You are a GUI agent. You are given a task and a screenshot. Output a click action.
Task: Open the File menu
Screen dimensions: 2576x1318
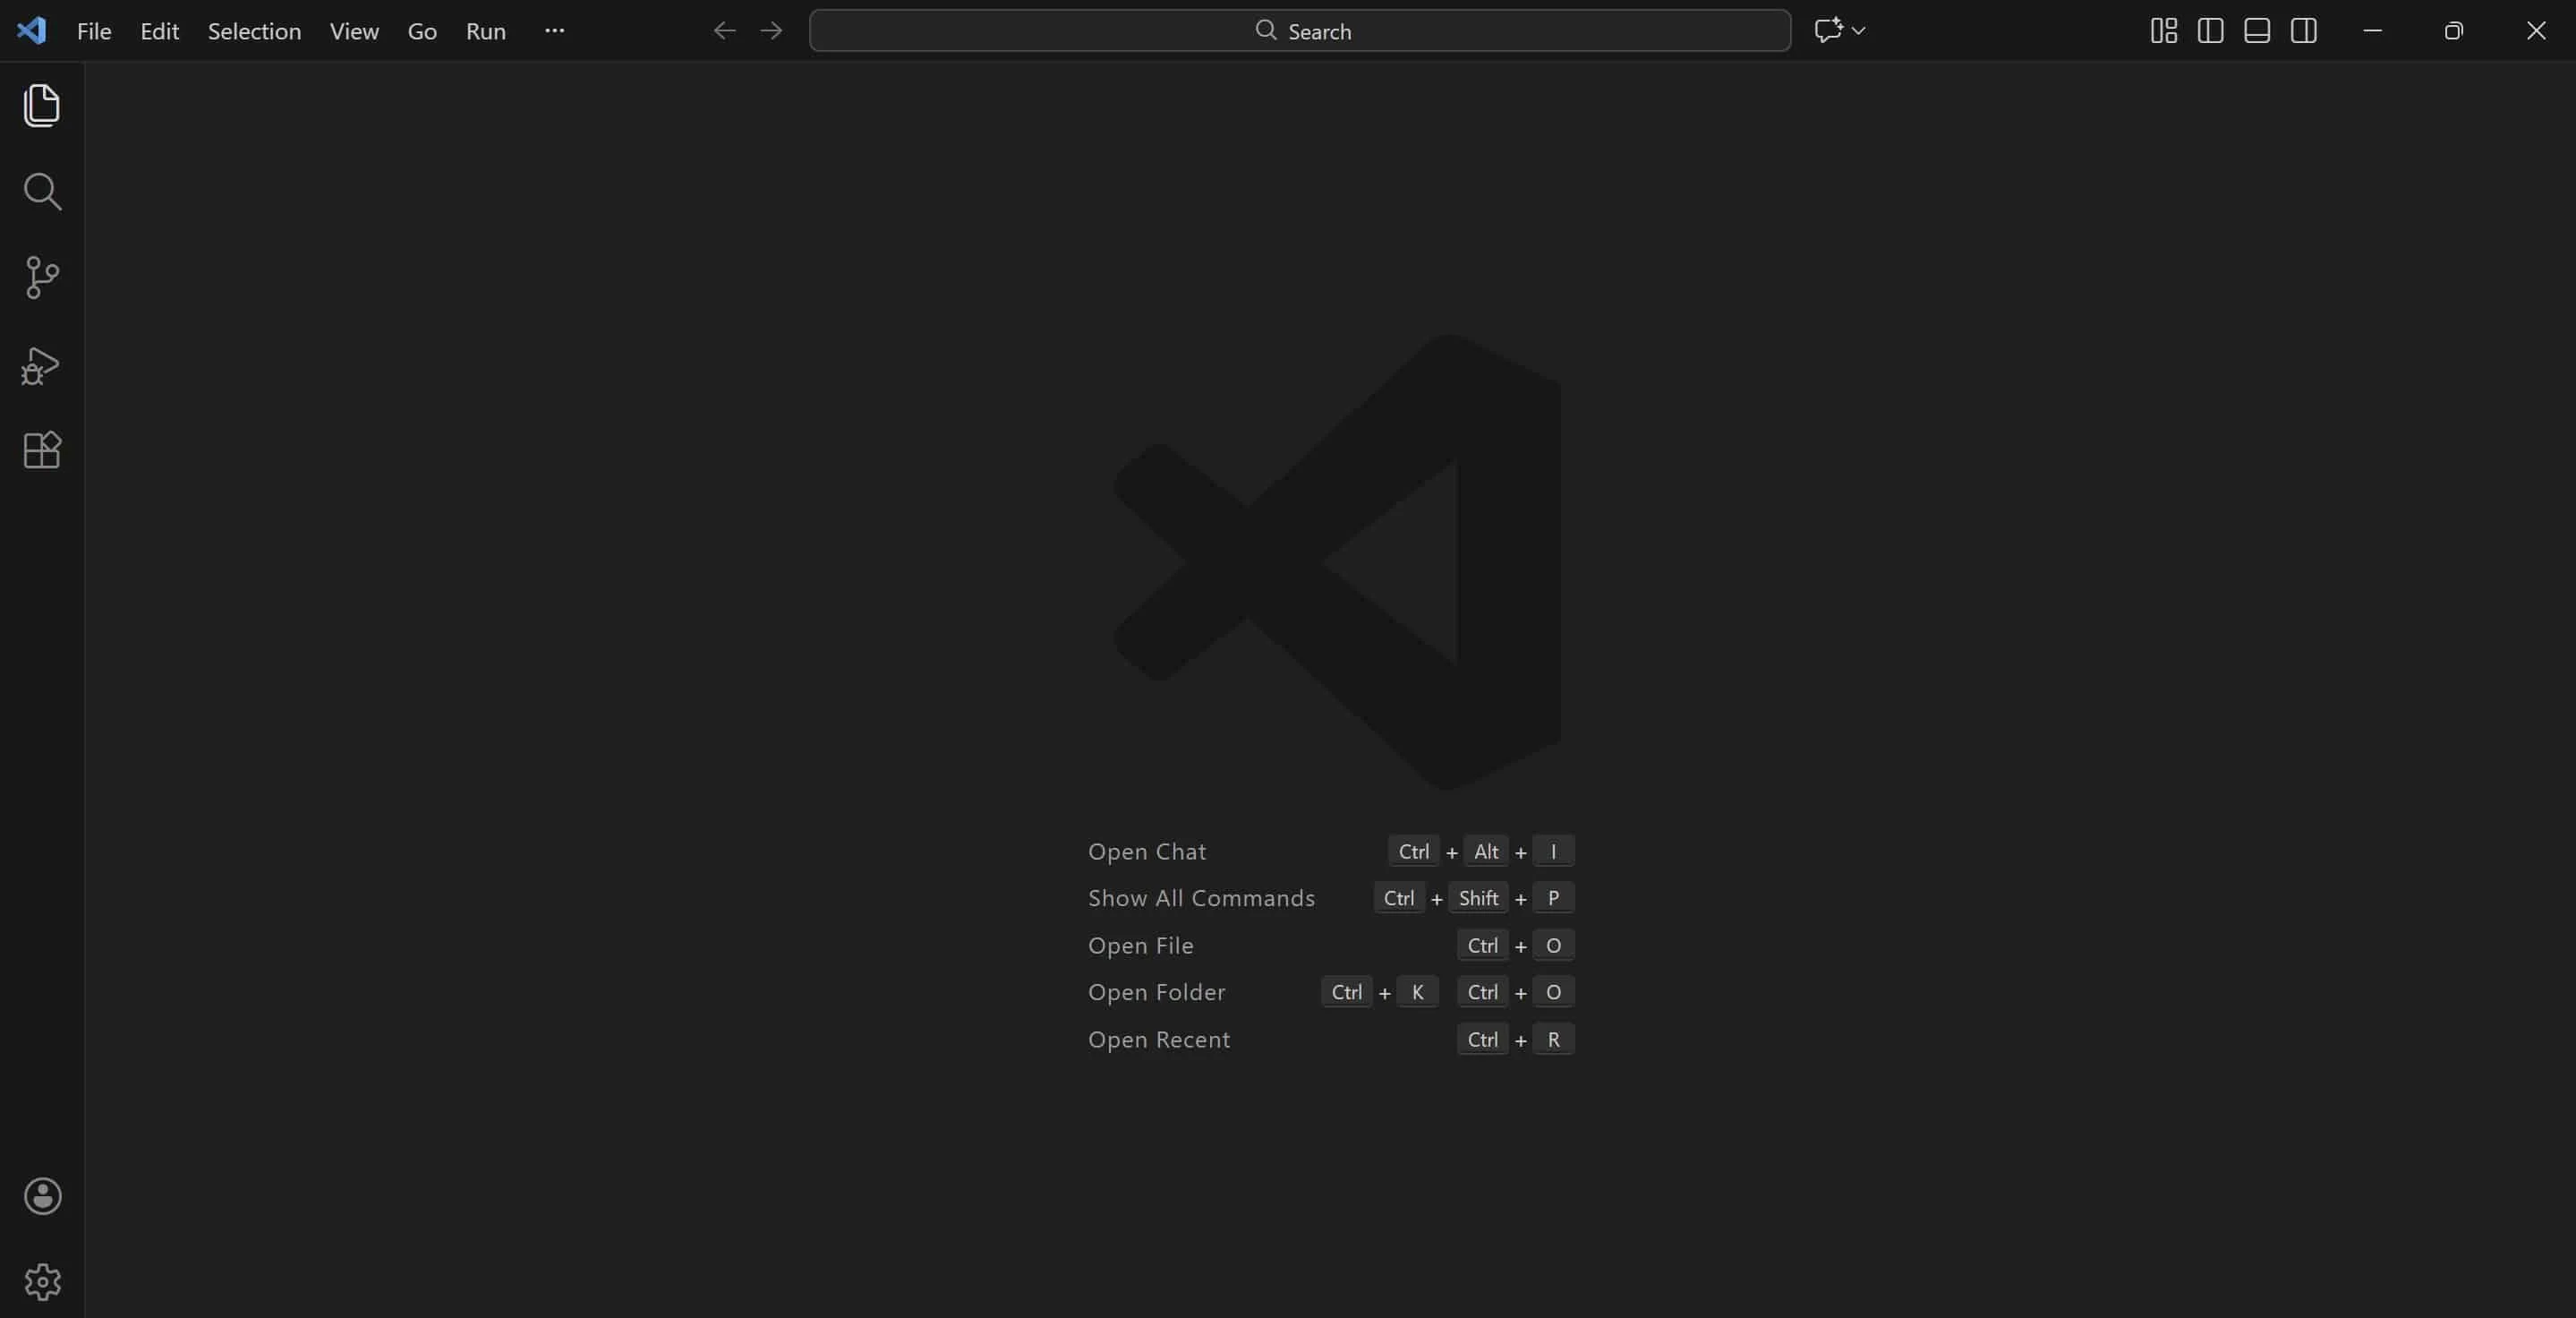point(94,31)
